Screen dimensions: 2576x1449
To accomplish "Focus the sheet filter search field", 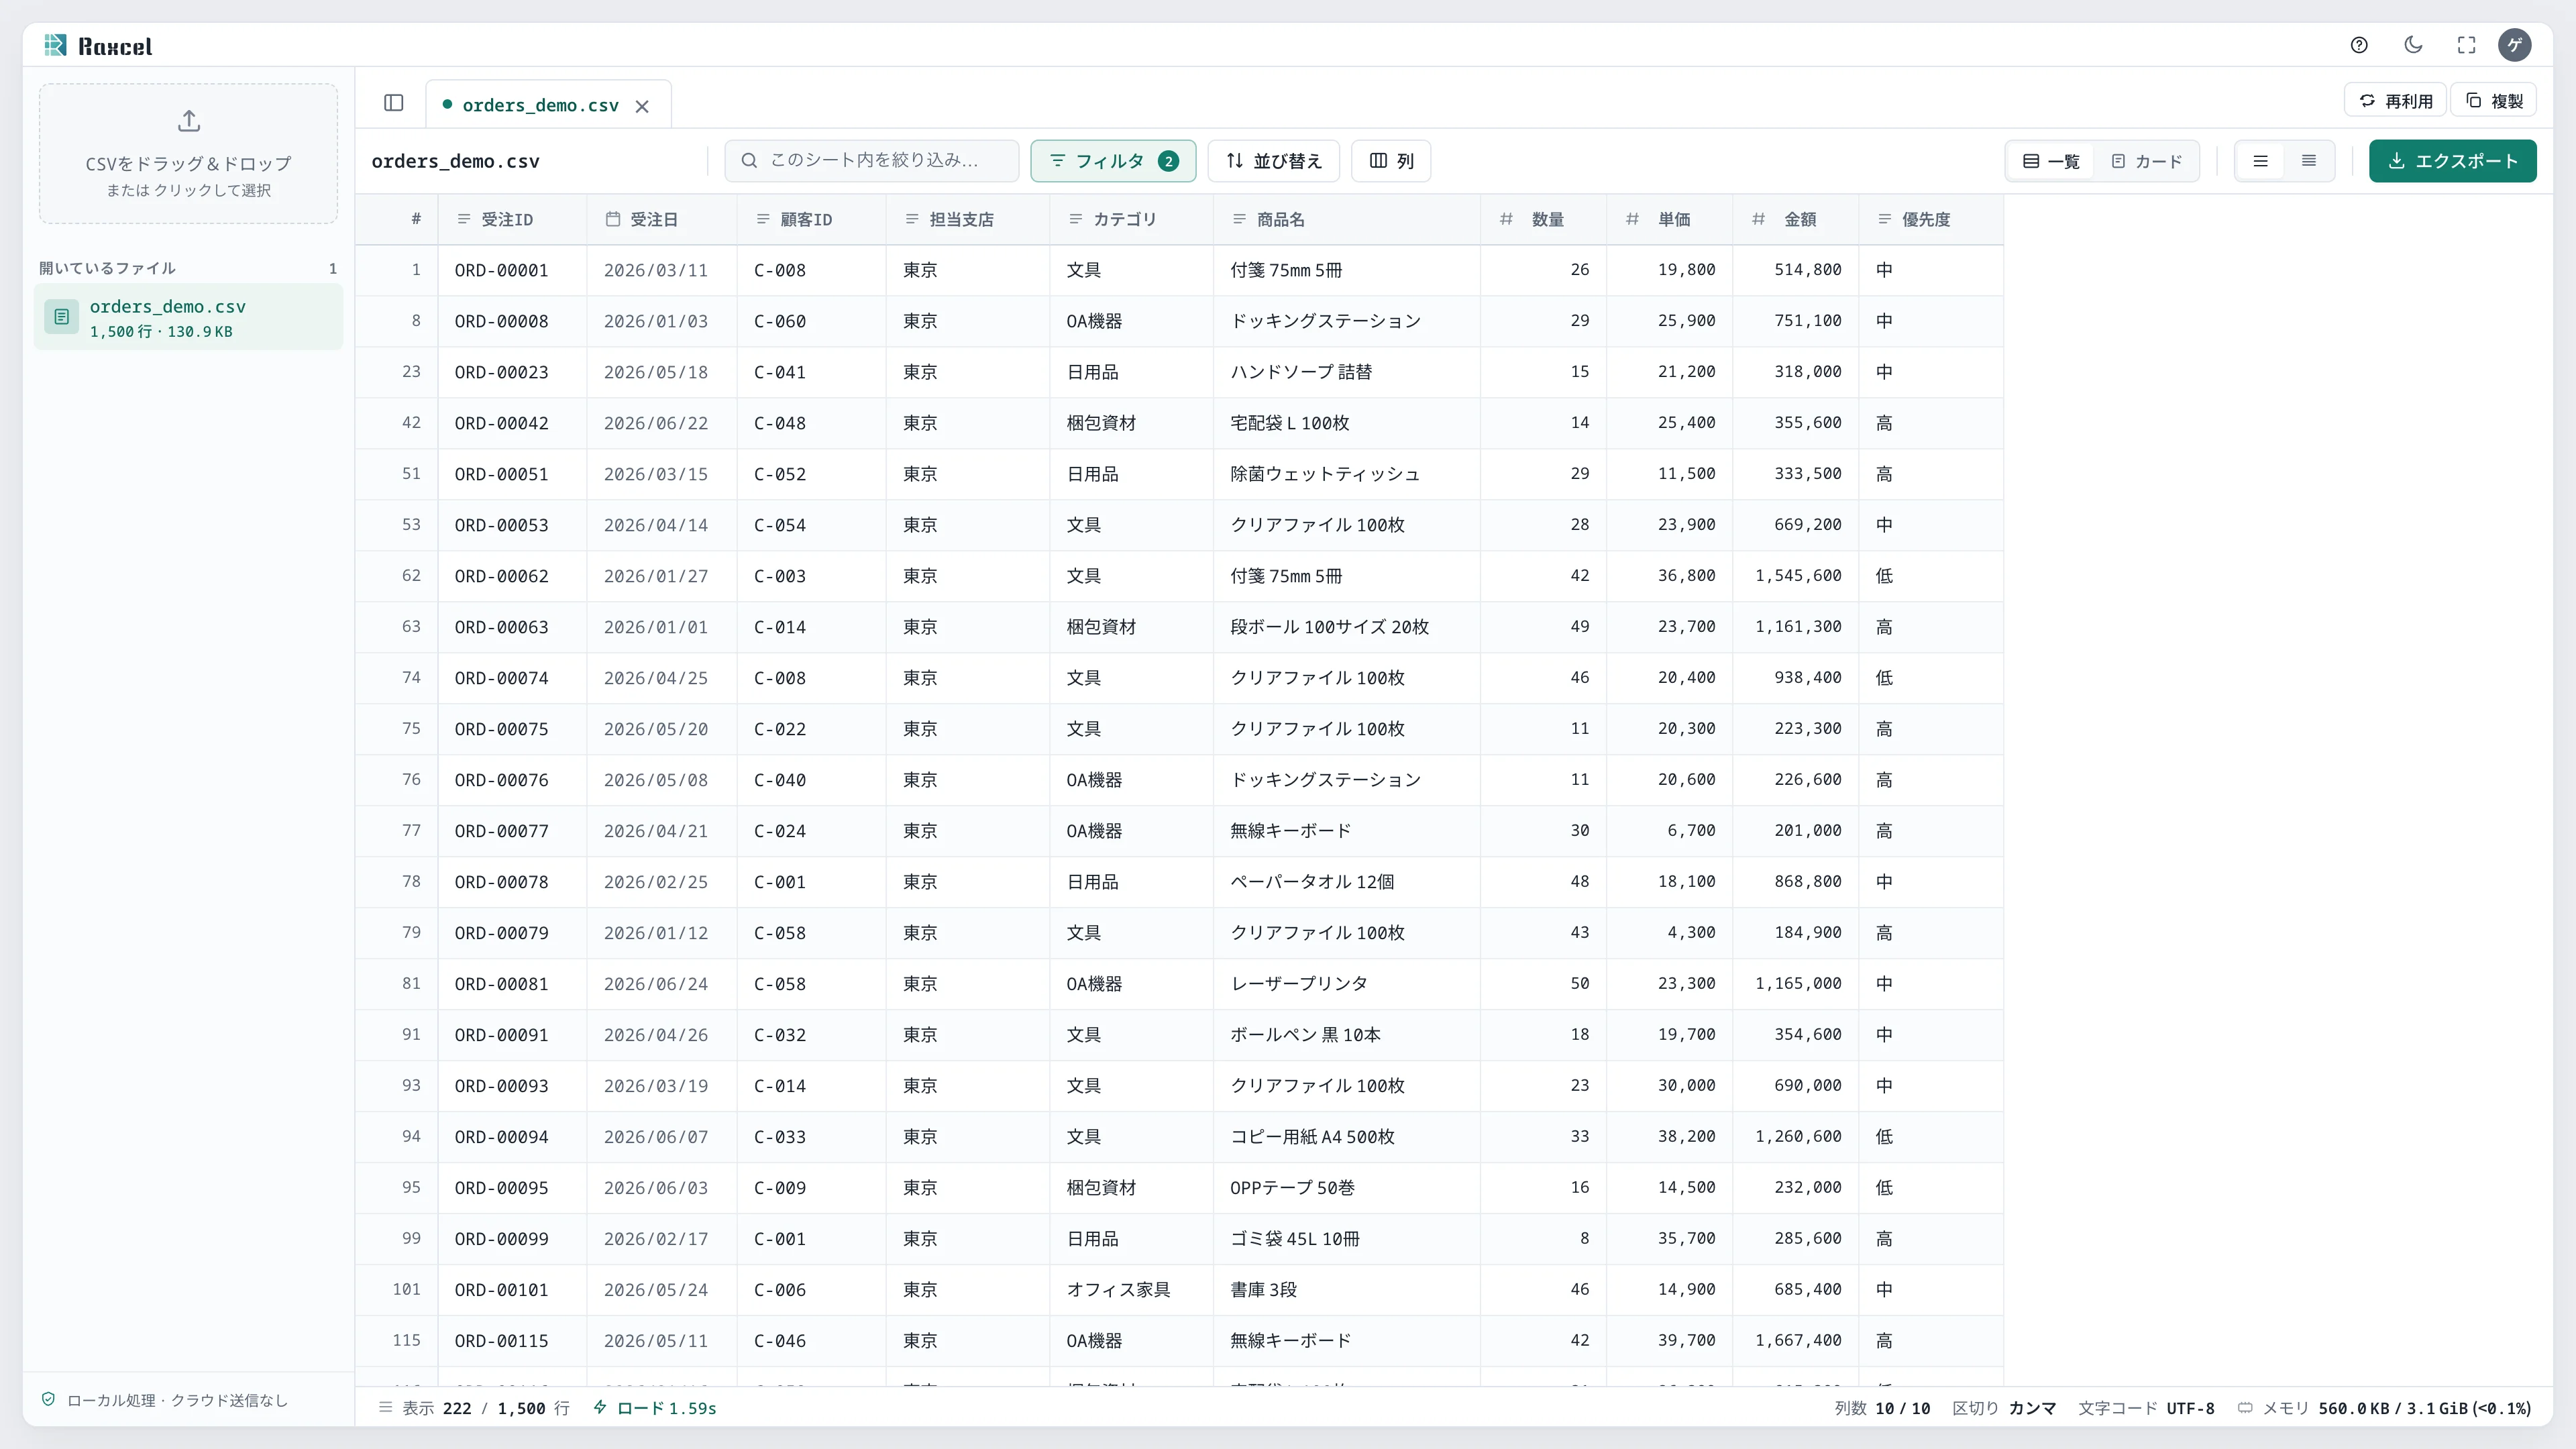I will pyautogui.click(x=871, y=160).
